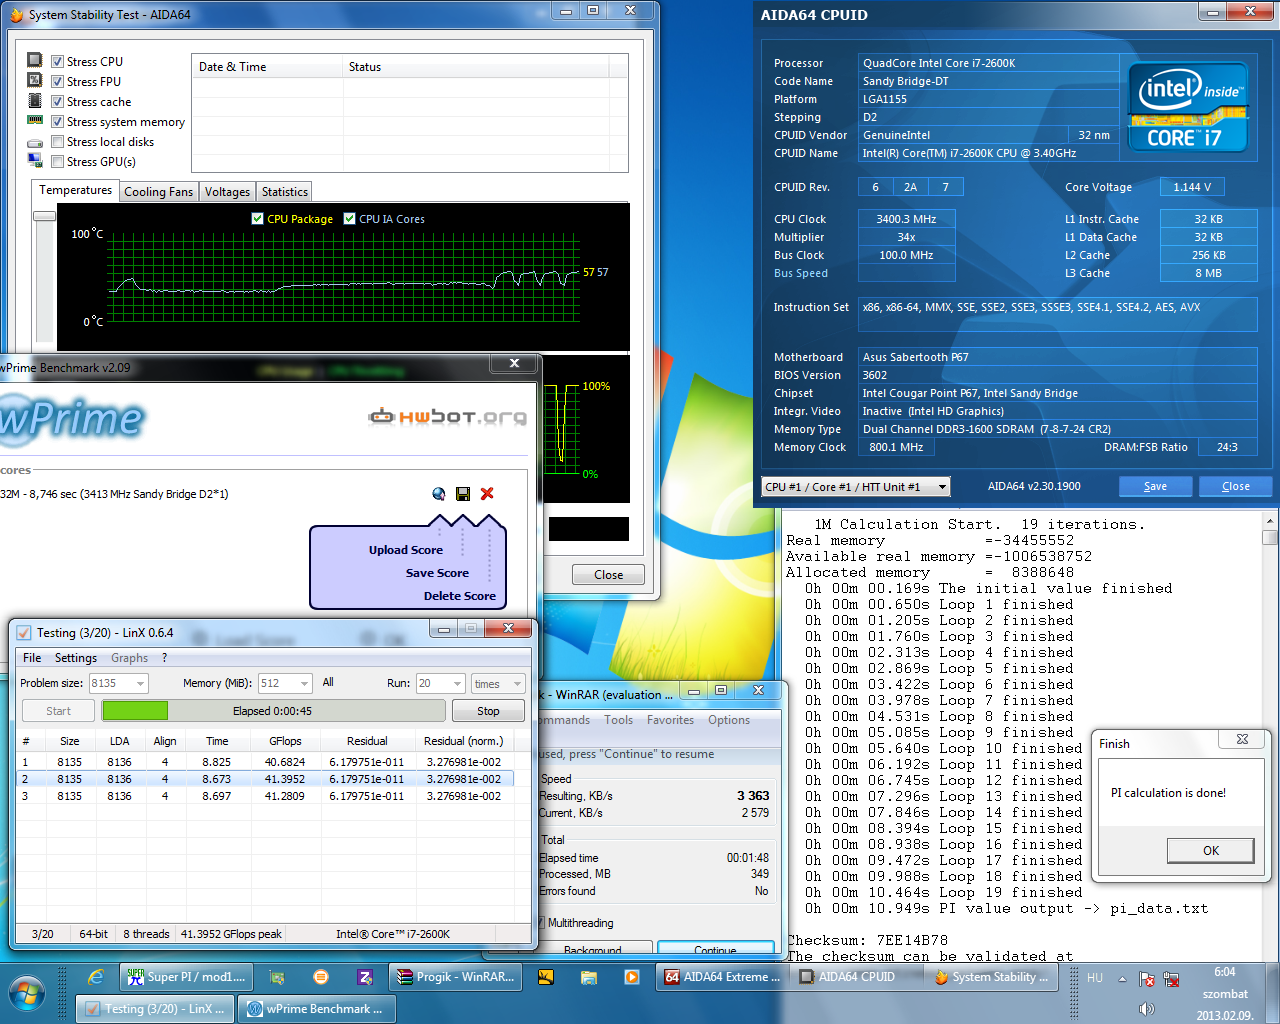Viewport: 1280px width, 1024px height.
Task: Click the Super PI window vertical scrollbar
Action: tap(1270, 735)
